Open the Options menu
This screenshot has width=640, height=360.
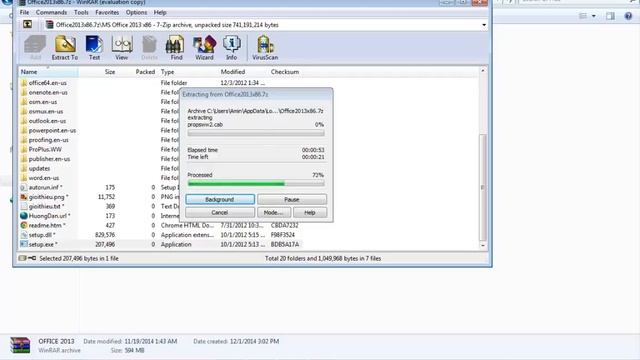point(136,13)
